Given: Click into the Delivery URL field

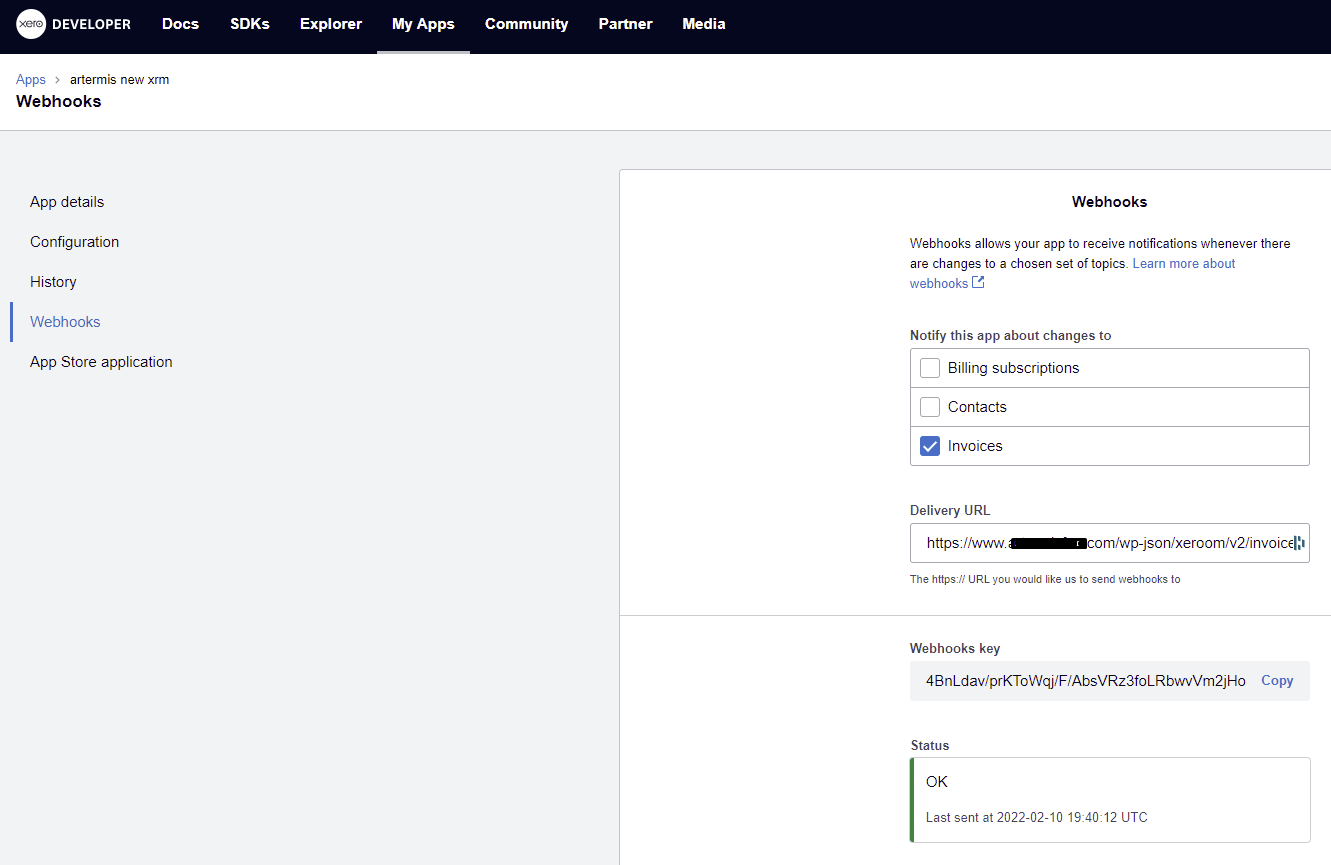Looking at the screenshot, I should (1109, 543).
